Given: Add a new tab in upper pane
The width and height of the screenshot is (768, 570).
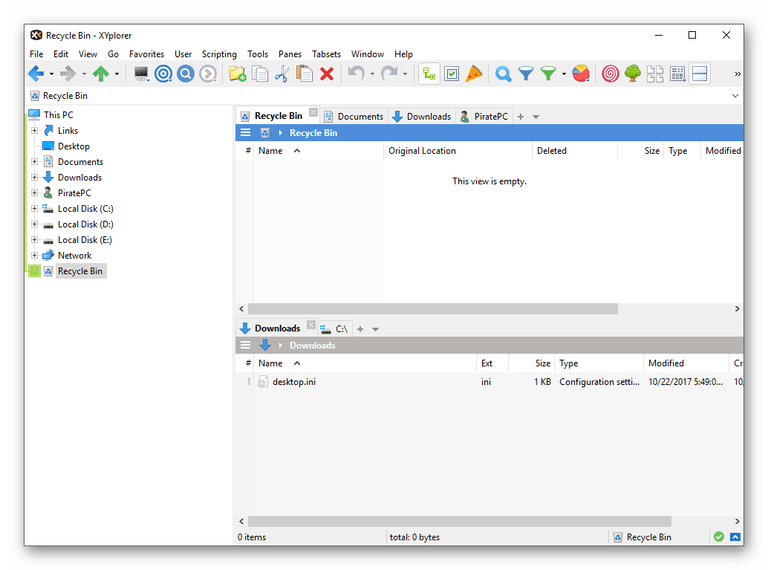Looking at the screenshot, I should pyautogui.click(x=521, y=117).
